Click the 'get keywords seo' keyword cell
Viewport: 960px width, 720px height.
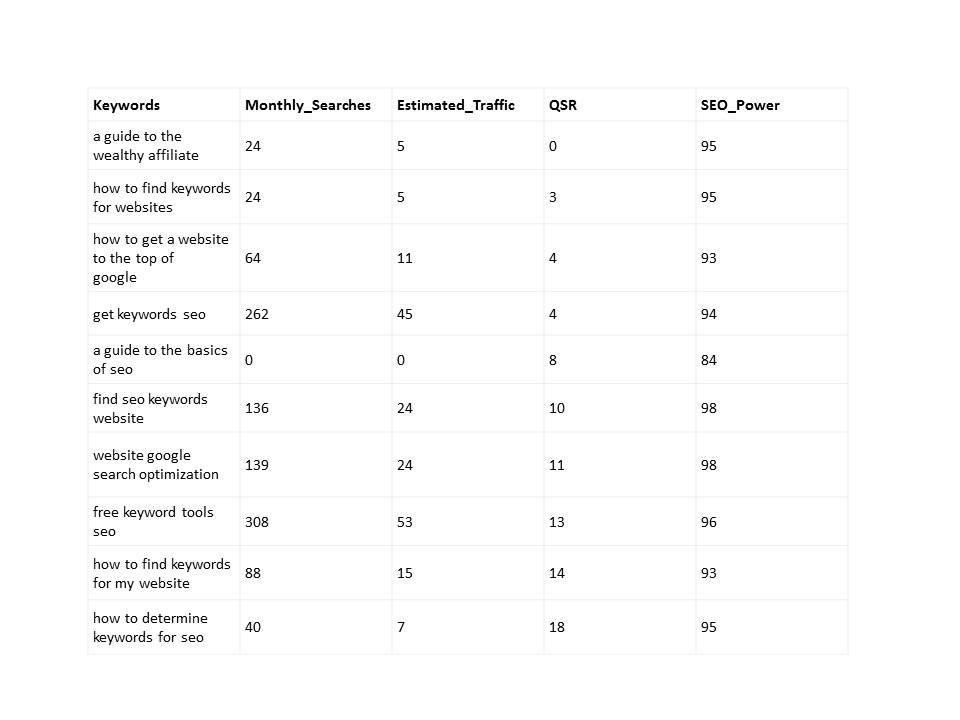(149, 314)
